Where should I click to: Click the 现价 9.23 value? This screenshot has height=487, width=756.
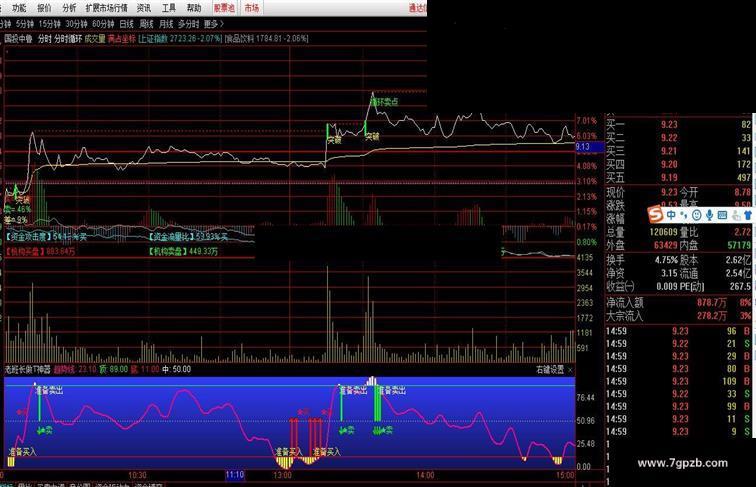(669, 192)
